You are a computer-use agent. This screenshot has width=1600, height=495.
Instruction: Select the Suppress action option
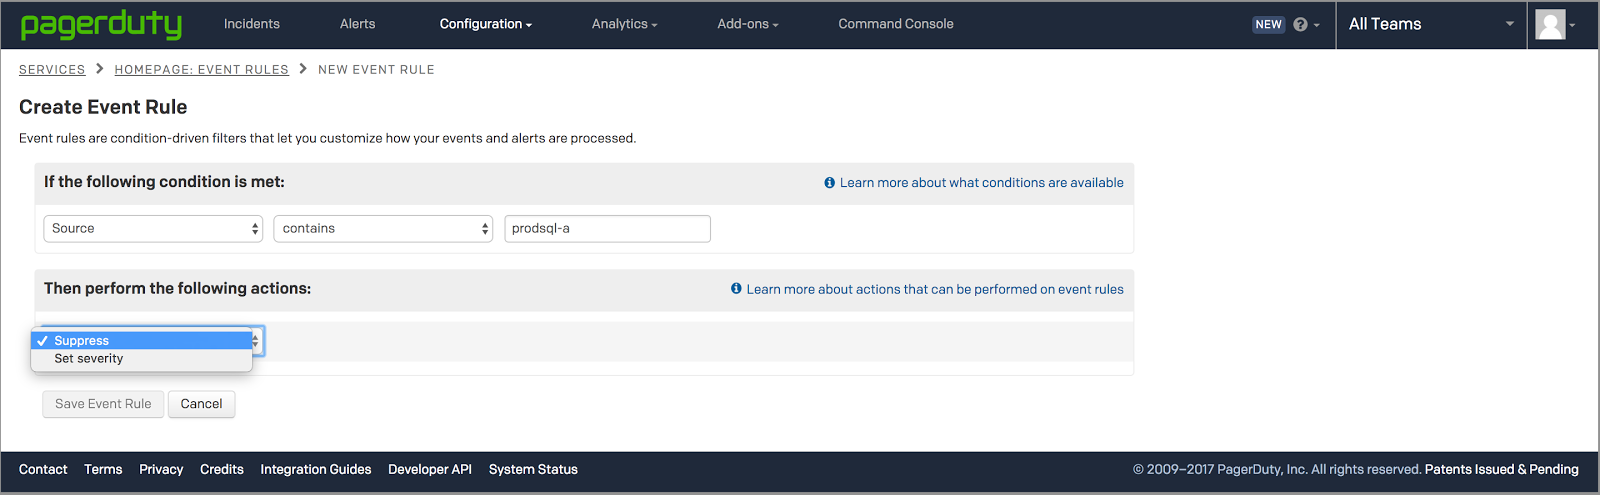82,341
